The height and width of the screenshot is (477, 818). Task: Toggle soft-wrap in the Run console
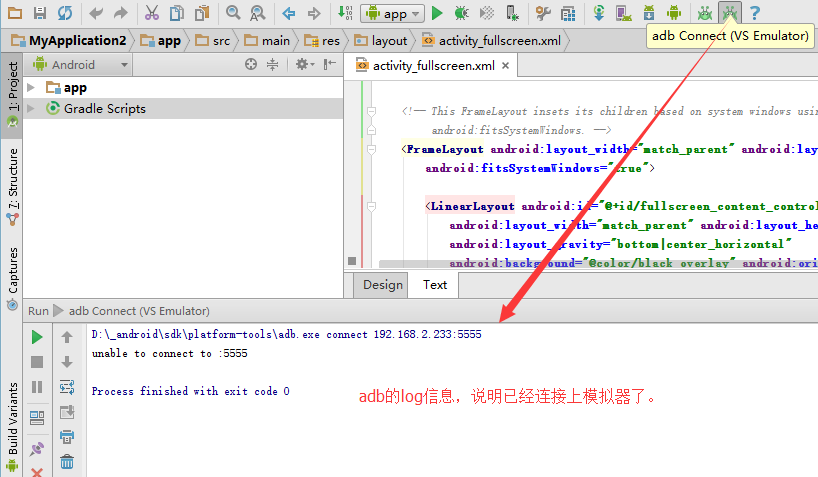pos(67,387)
